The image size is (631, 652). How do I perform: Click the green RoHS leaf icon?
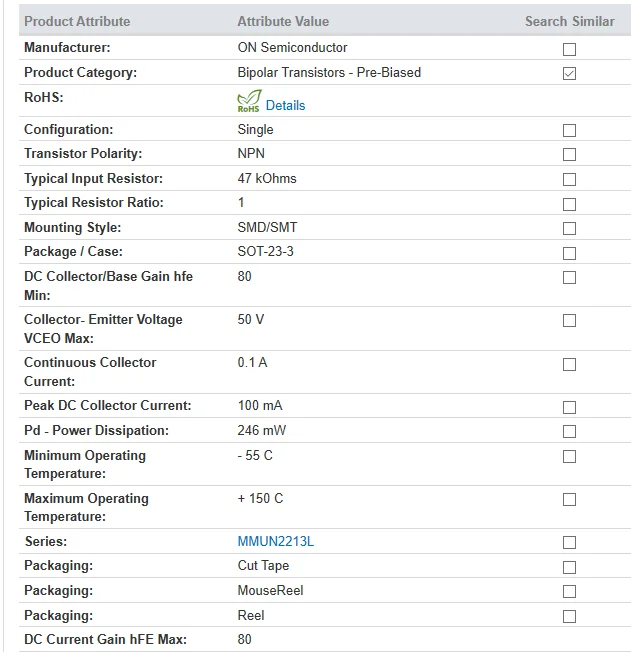pyautogui.click(x=249, y=101)
